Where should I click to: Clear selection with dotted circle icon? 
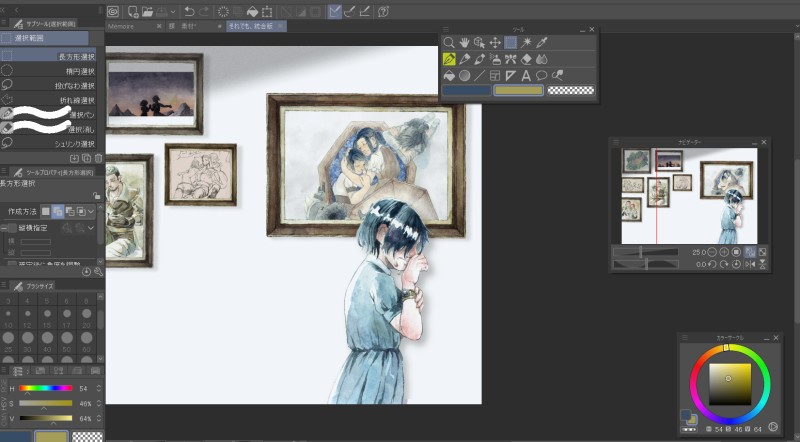pyautogui.click(x=223, y=11)
